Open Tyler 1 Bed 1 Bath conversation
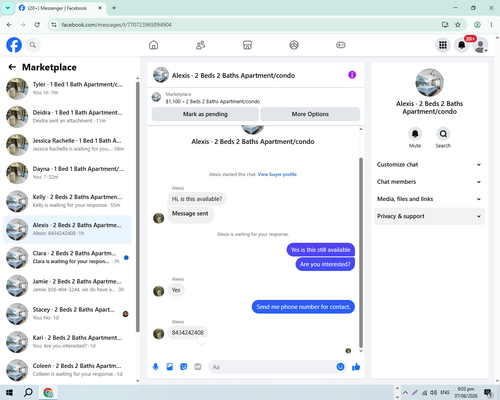 click(67, 88)
